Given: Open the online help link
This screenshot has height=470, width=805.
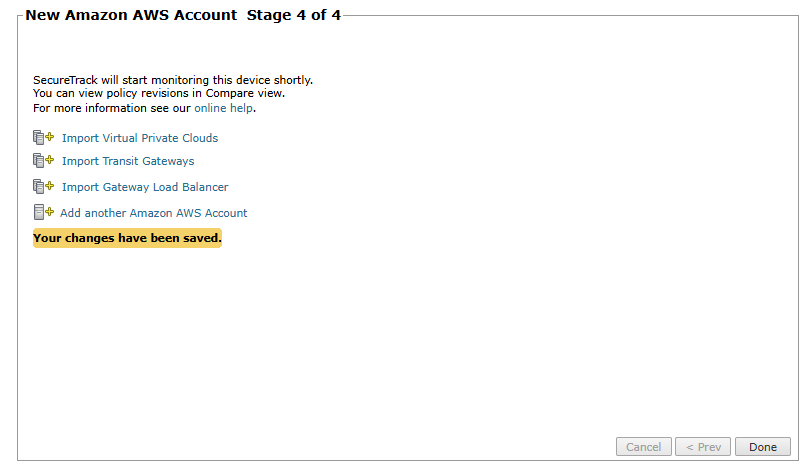Looking at the screenshot, I should coord(224,108).
